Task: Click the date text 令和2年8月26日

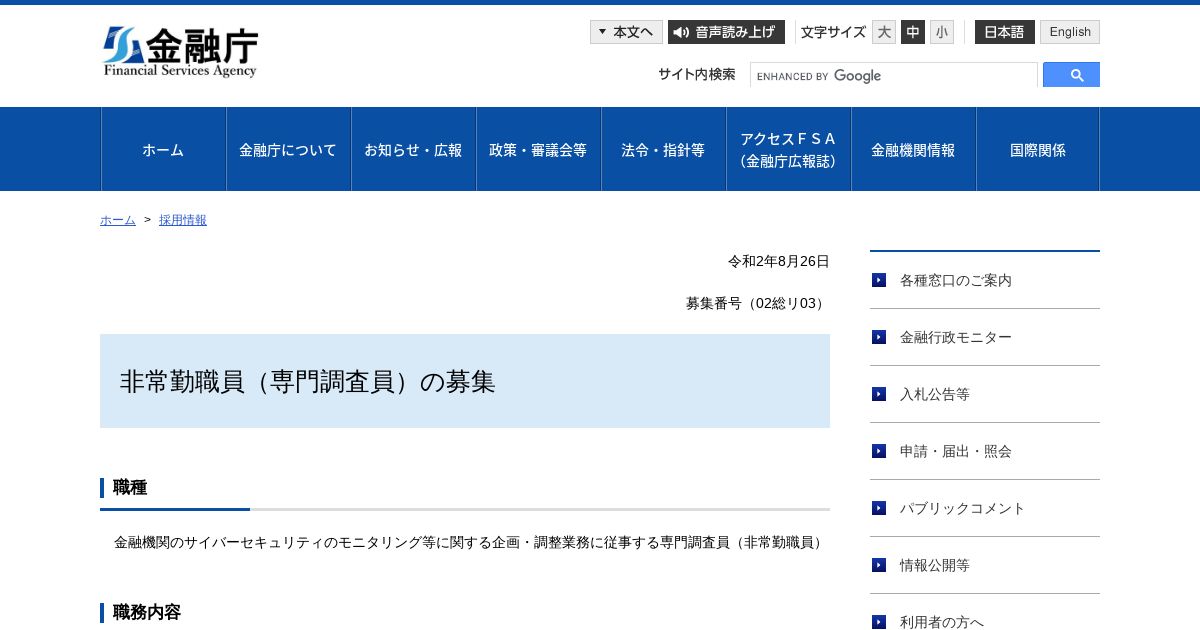Action: coord(779,261)
